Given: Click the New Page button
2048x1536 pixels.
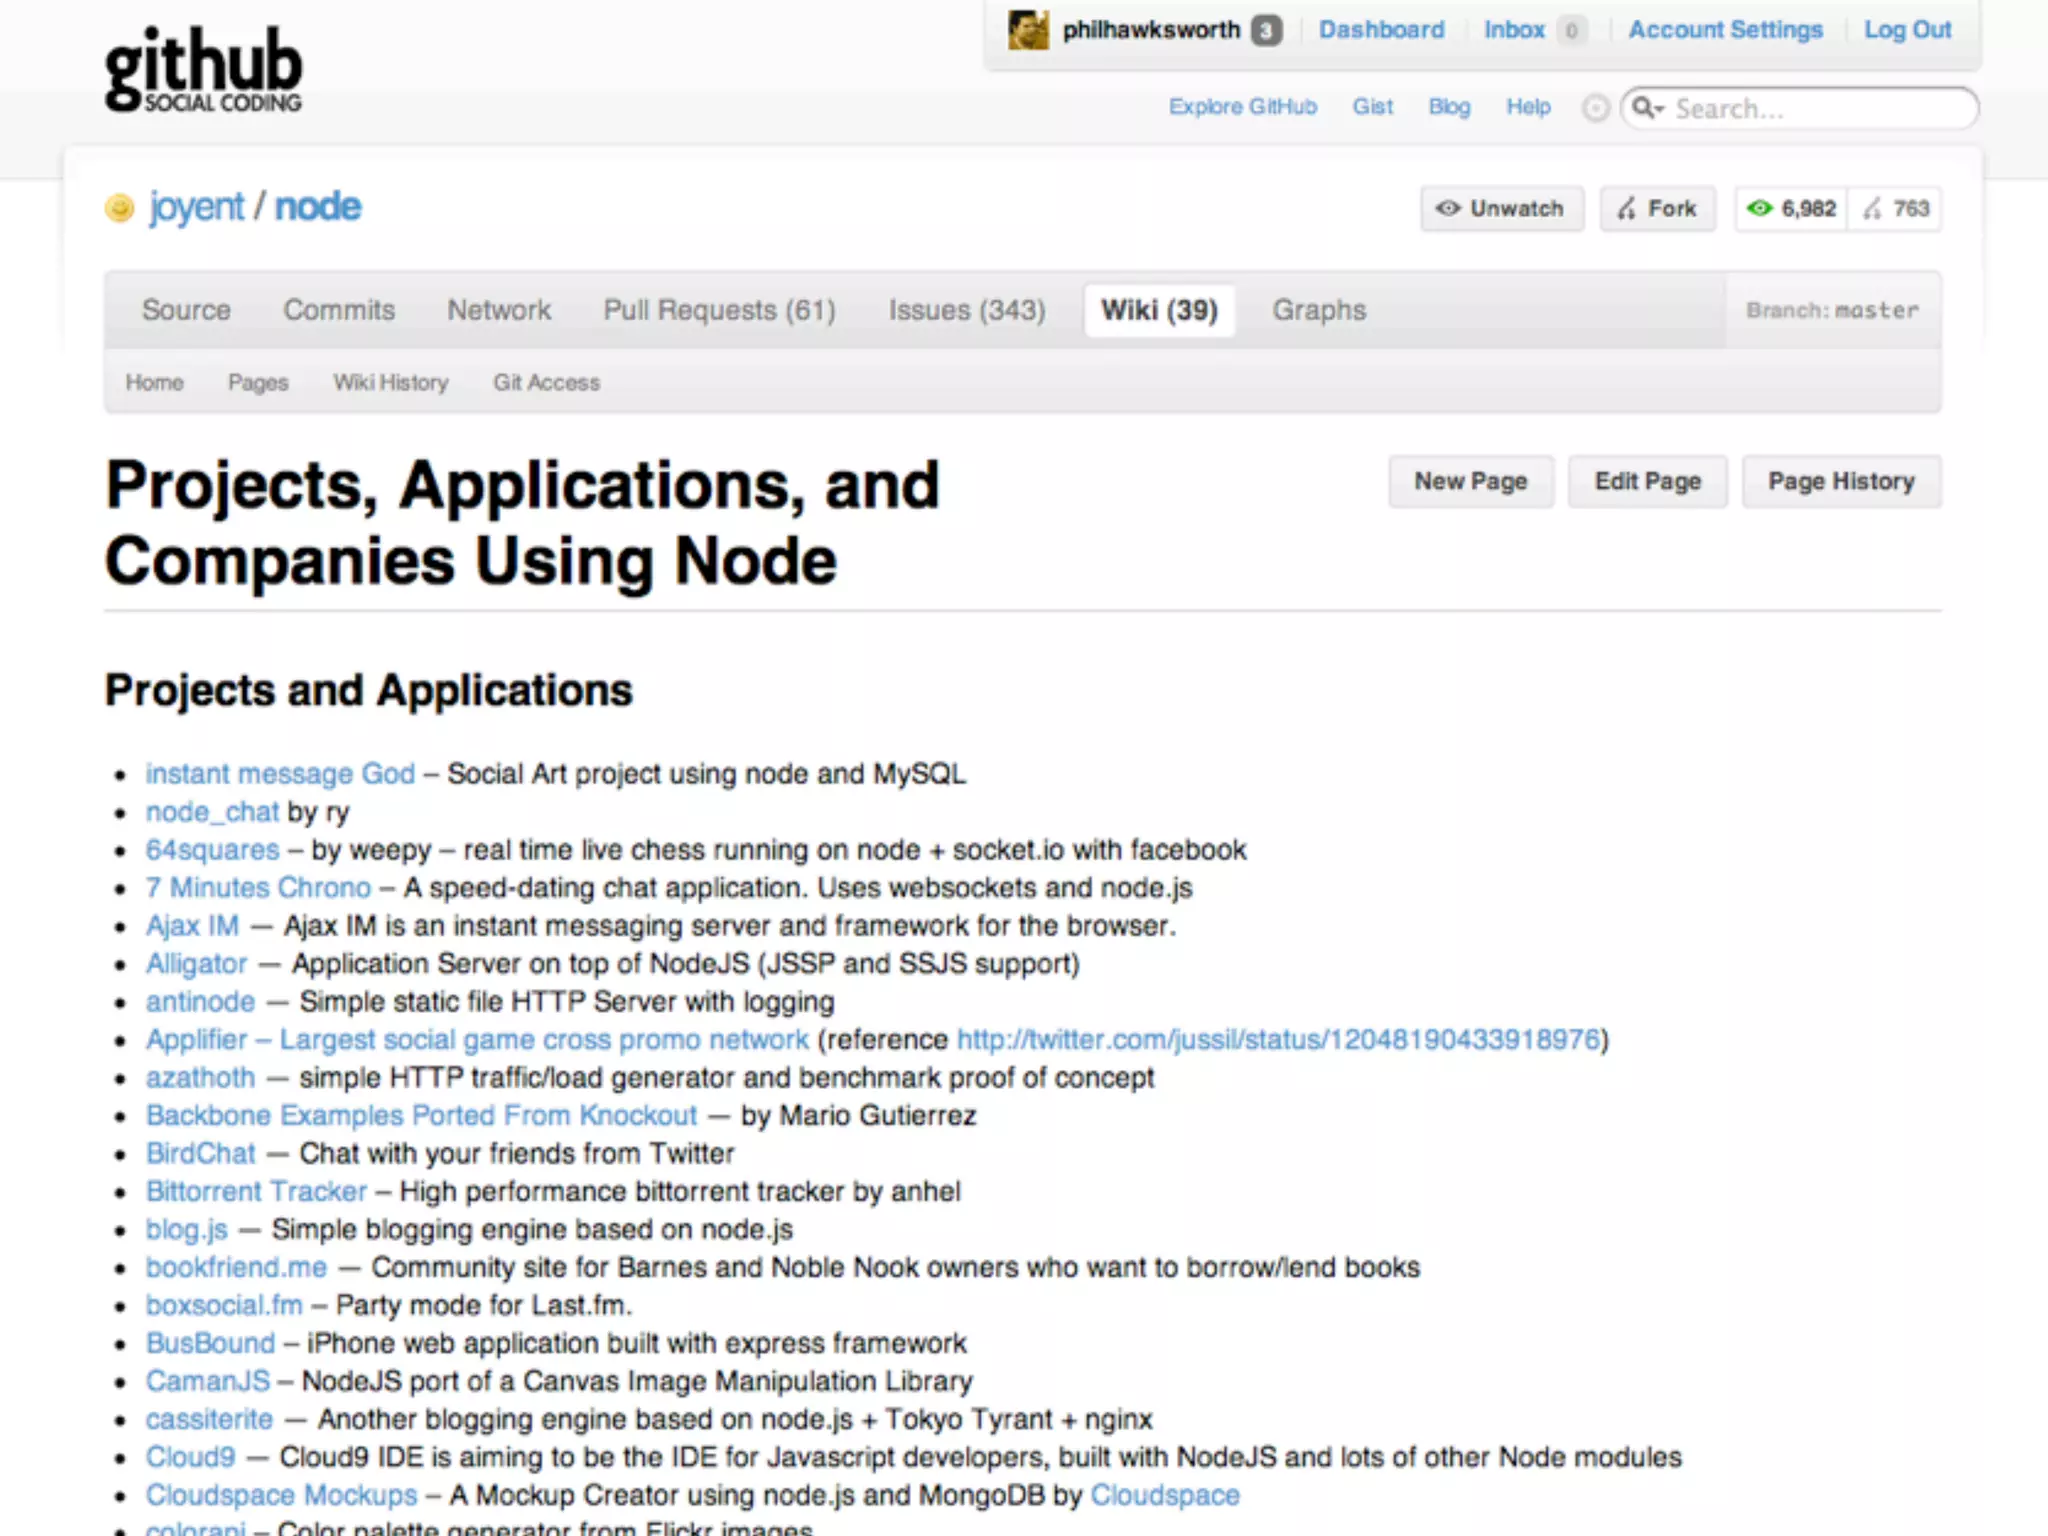Looking at the screenshot, I should pos(1470,482).
